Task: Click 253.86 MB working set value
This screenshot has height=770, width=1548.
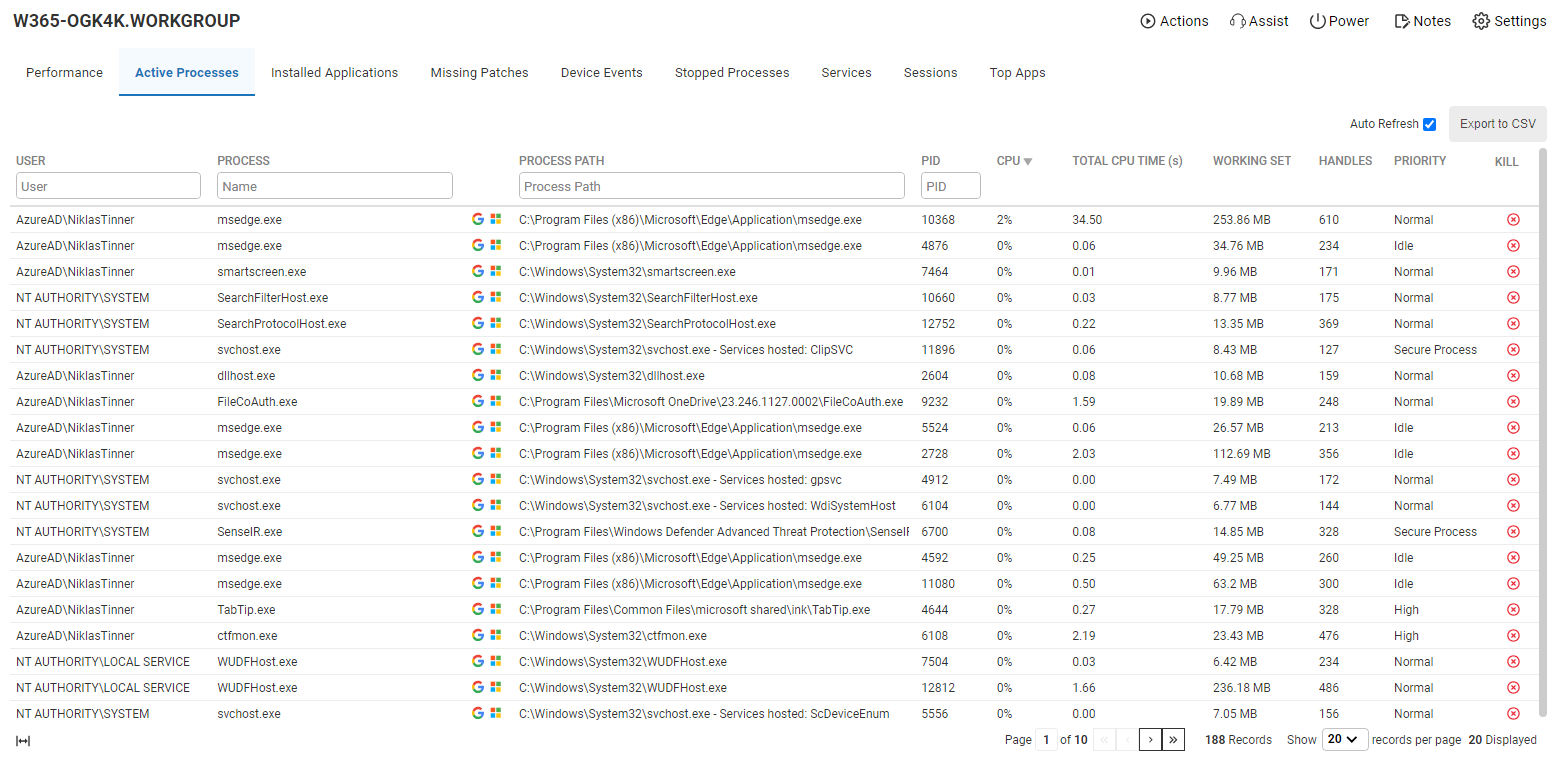Action: tap(1241, 220)
